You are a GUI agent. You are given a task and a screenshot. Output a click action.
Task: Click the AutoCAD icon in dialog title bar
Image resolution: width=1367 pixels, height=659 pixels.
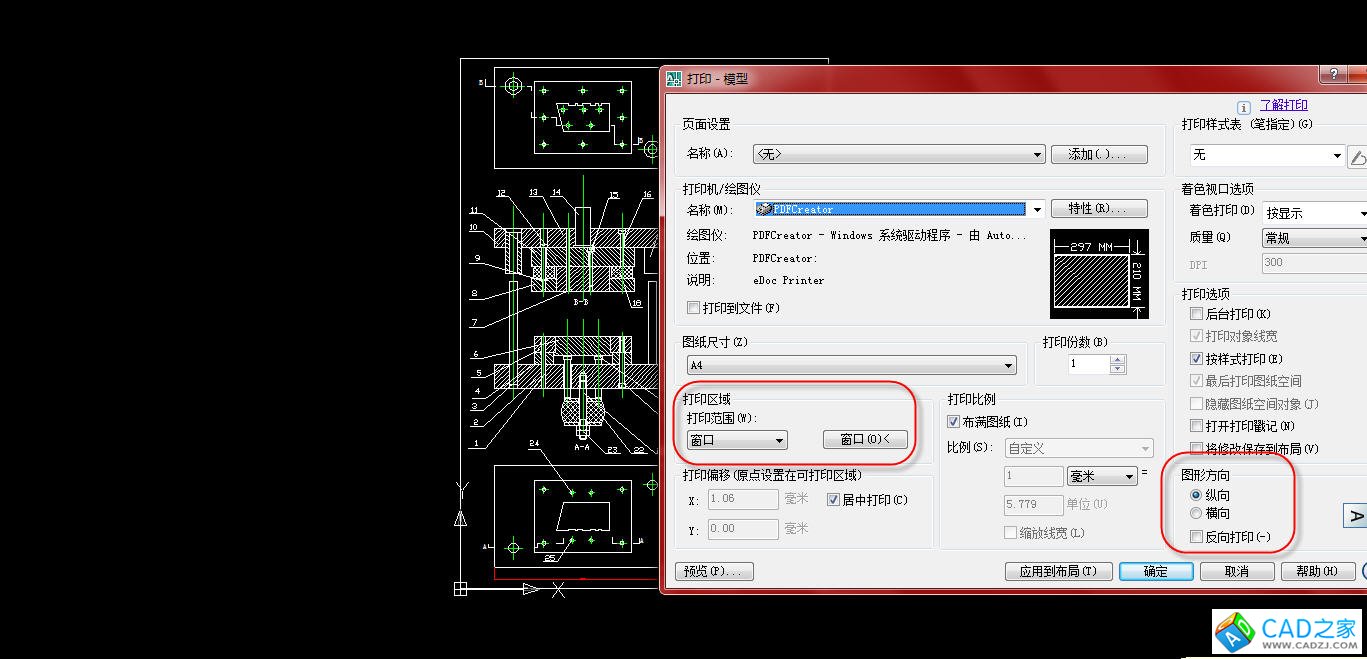click(674, 79)
